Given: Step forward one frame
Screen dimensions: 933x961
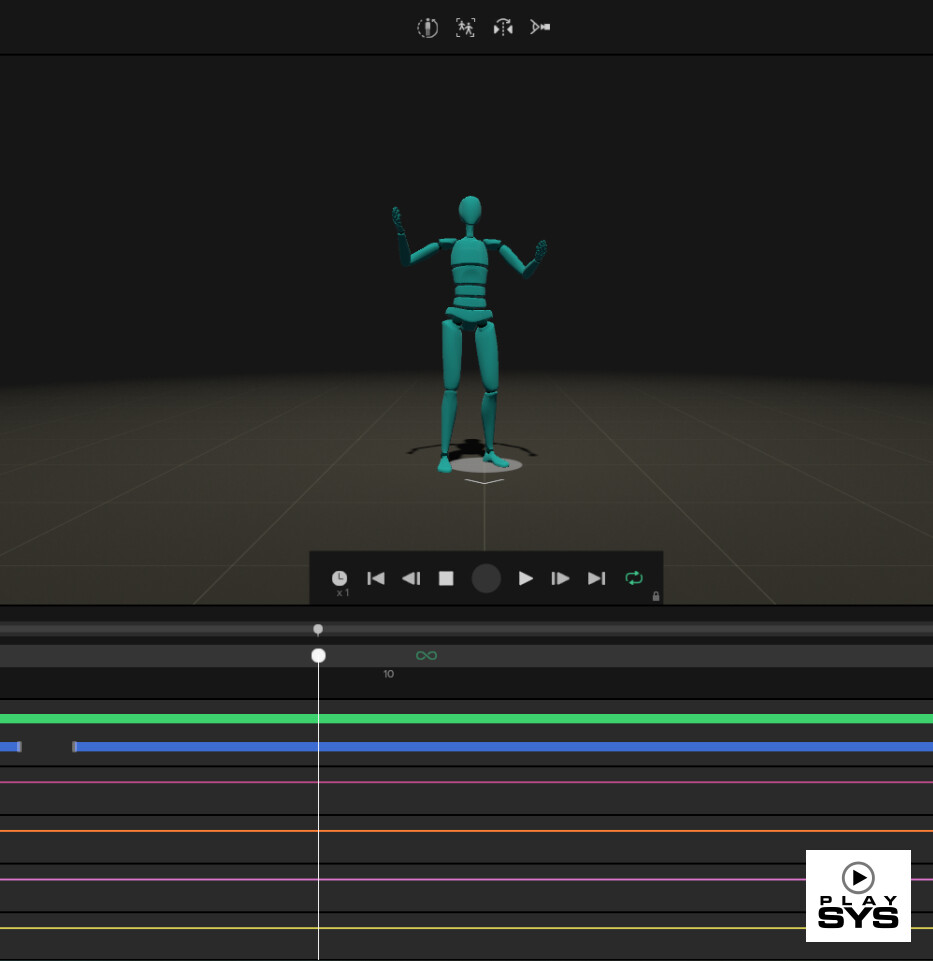Looking at the screenshot, I should tap(560, 578).
